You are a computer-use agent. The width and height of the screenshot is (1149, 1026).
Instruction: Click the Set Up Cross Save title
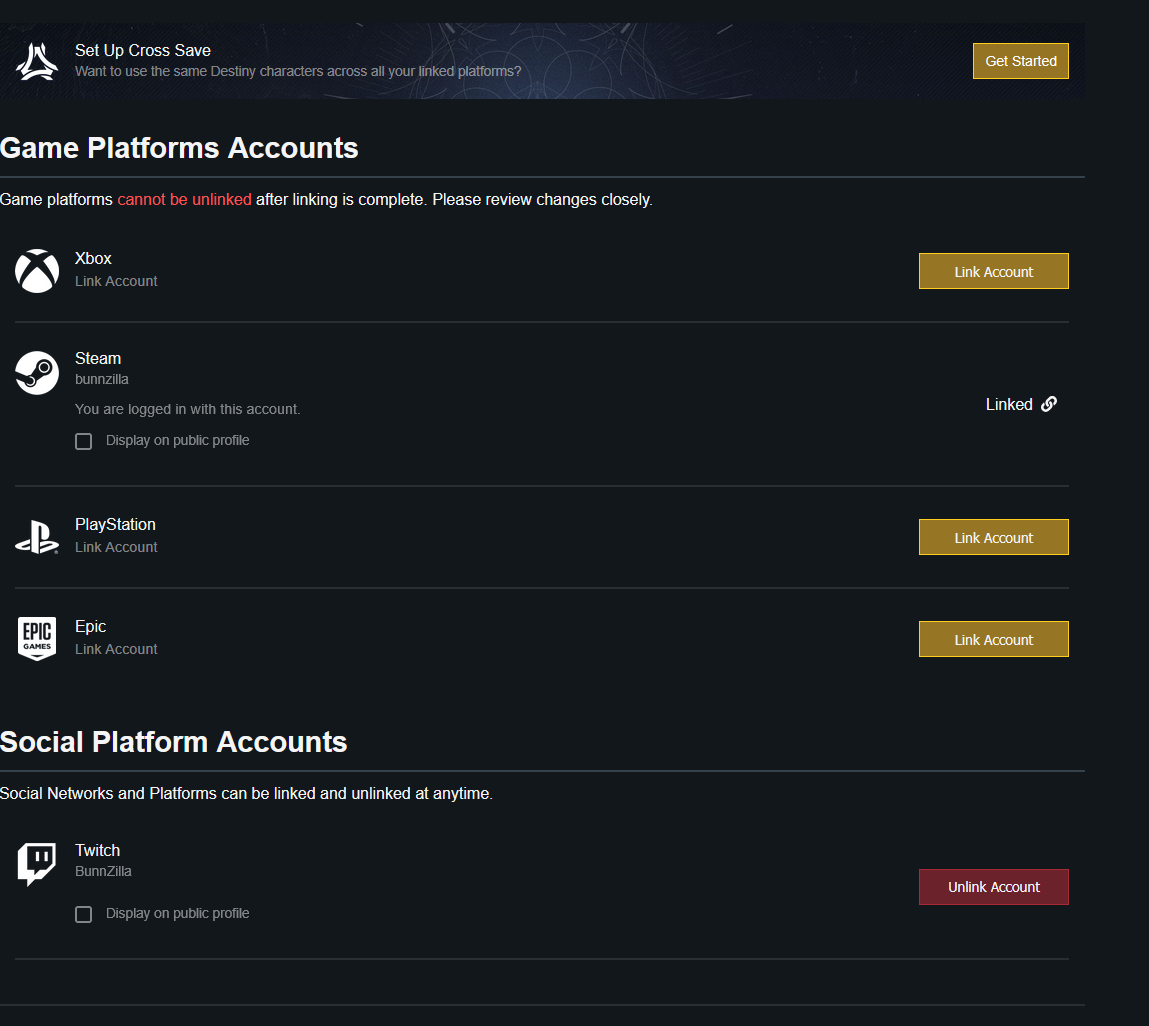(x=143, y=51)
